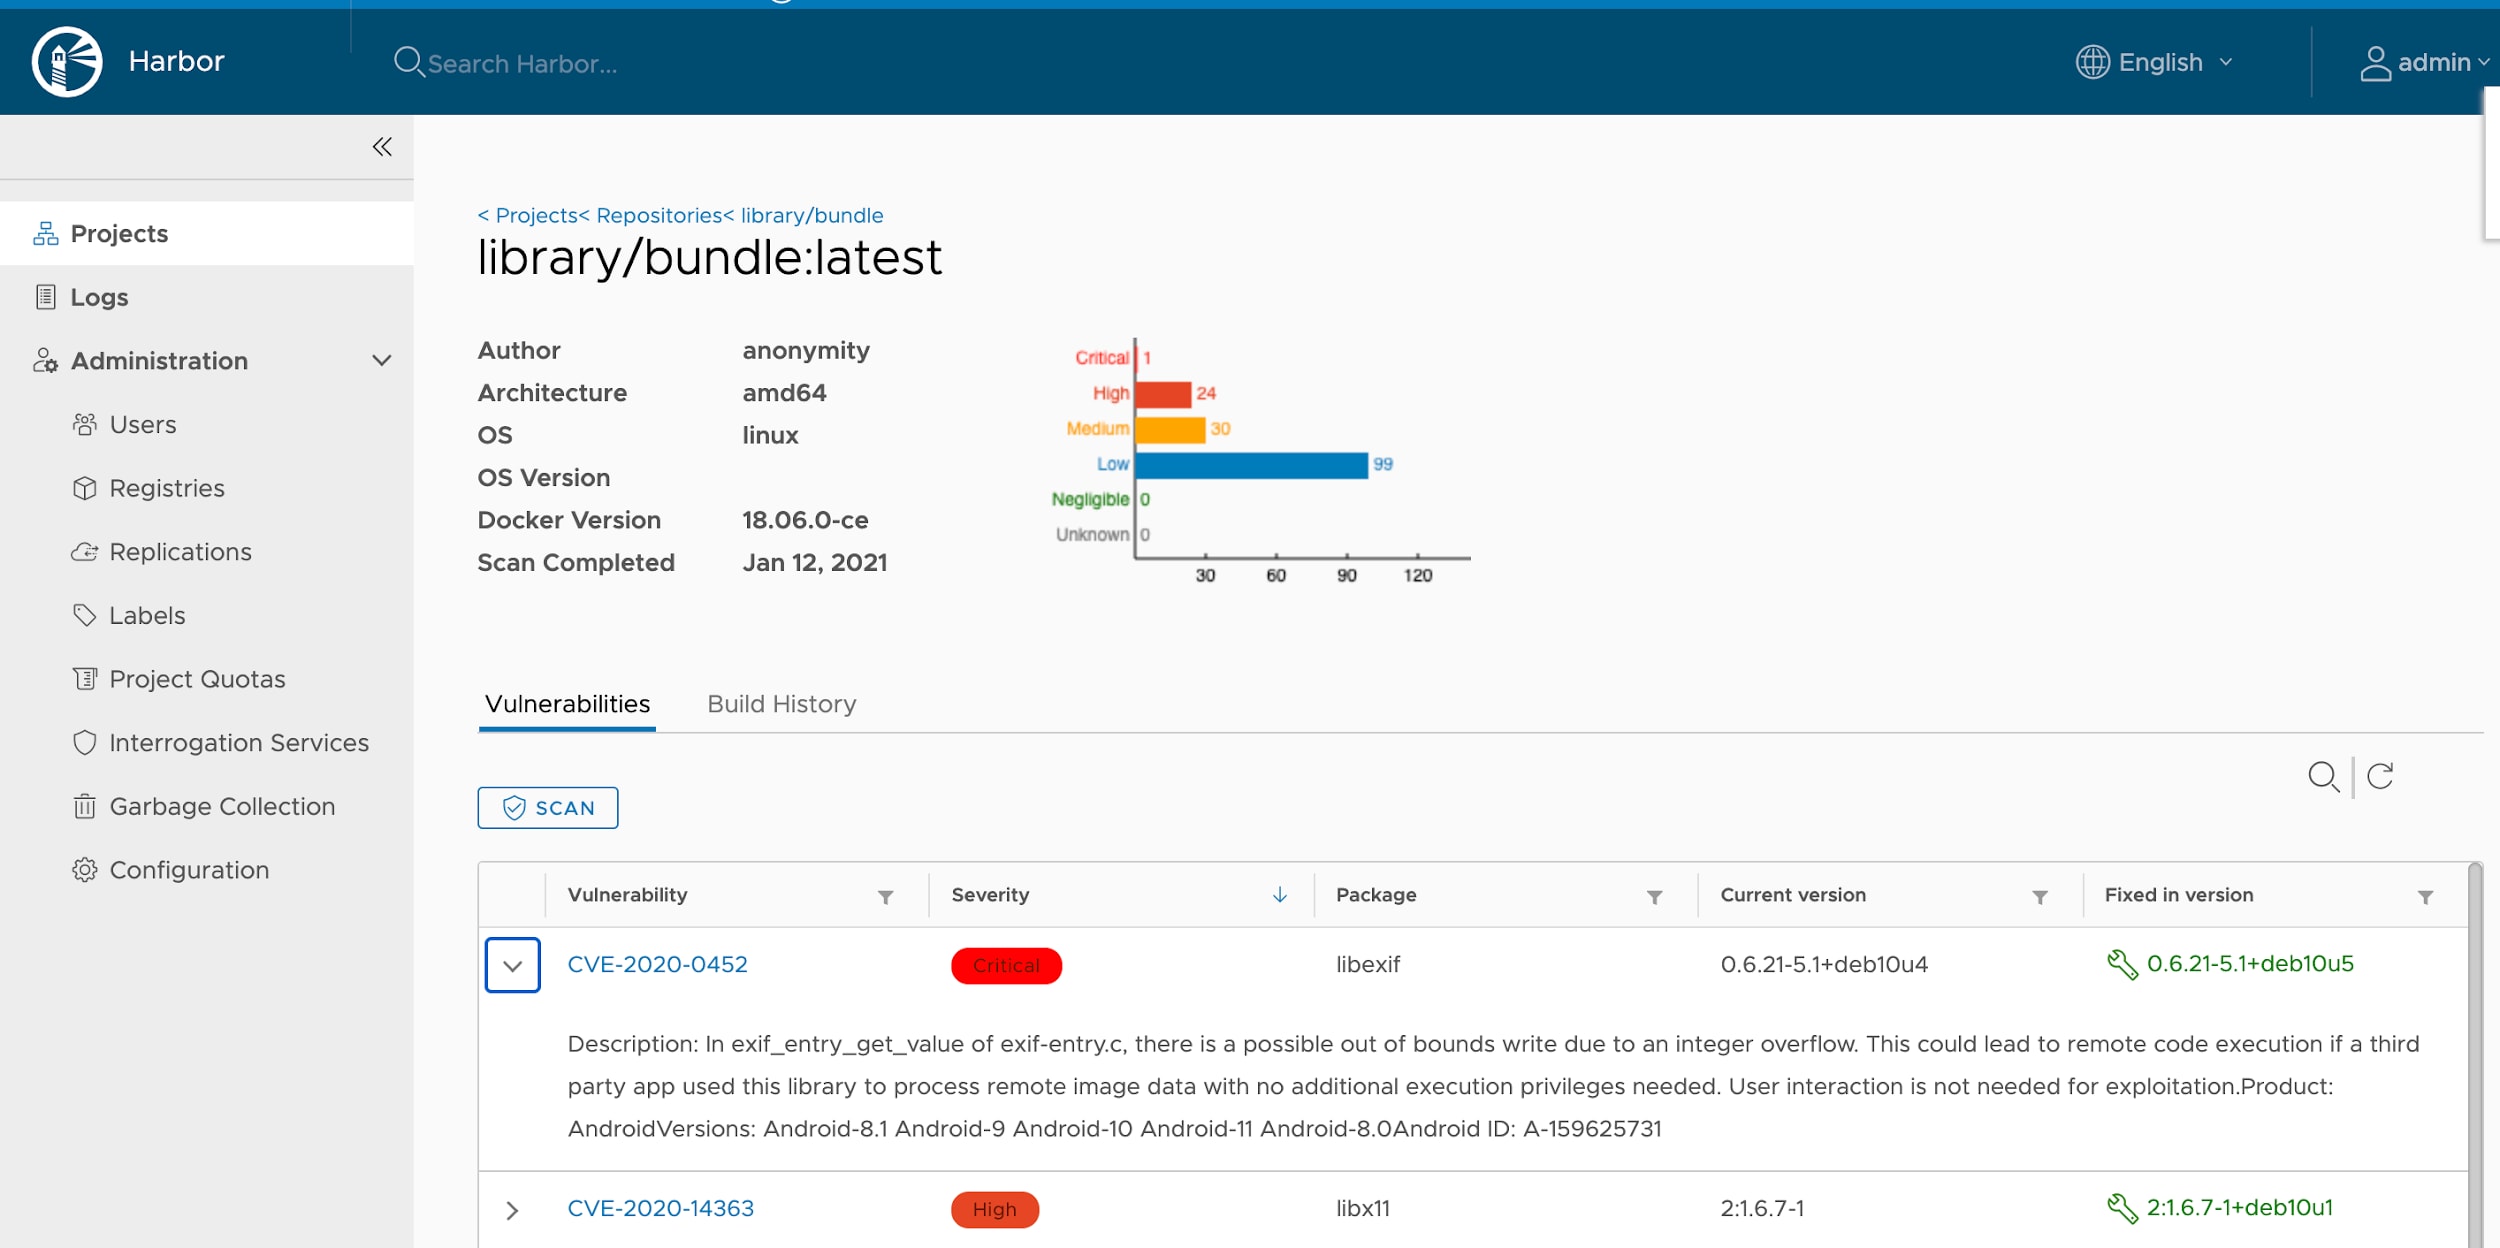
Task: Refresh the vulnerability list
Action: tap(2380, 776)
